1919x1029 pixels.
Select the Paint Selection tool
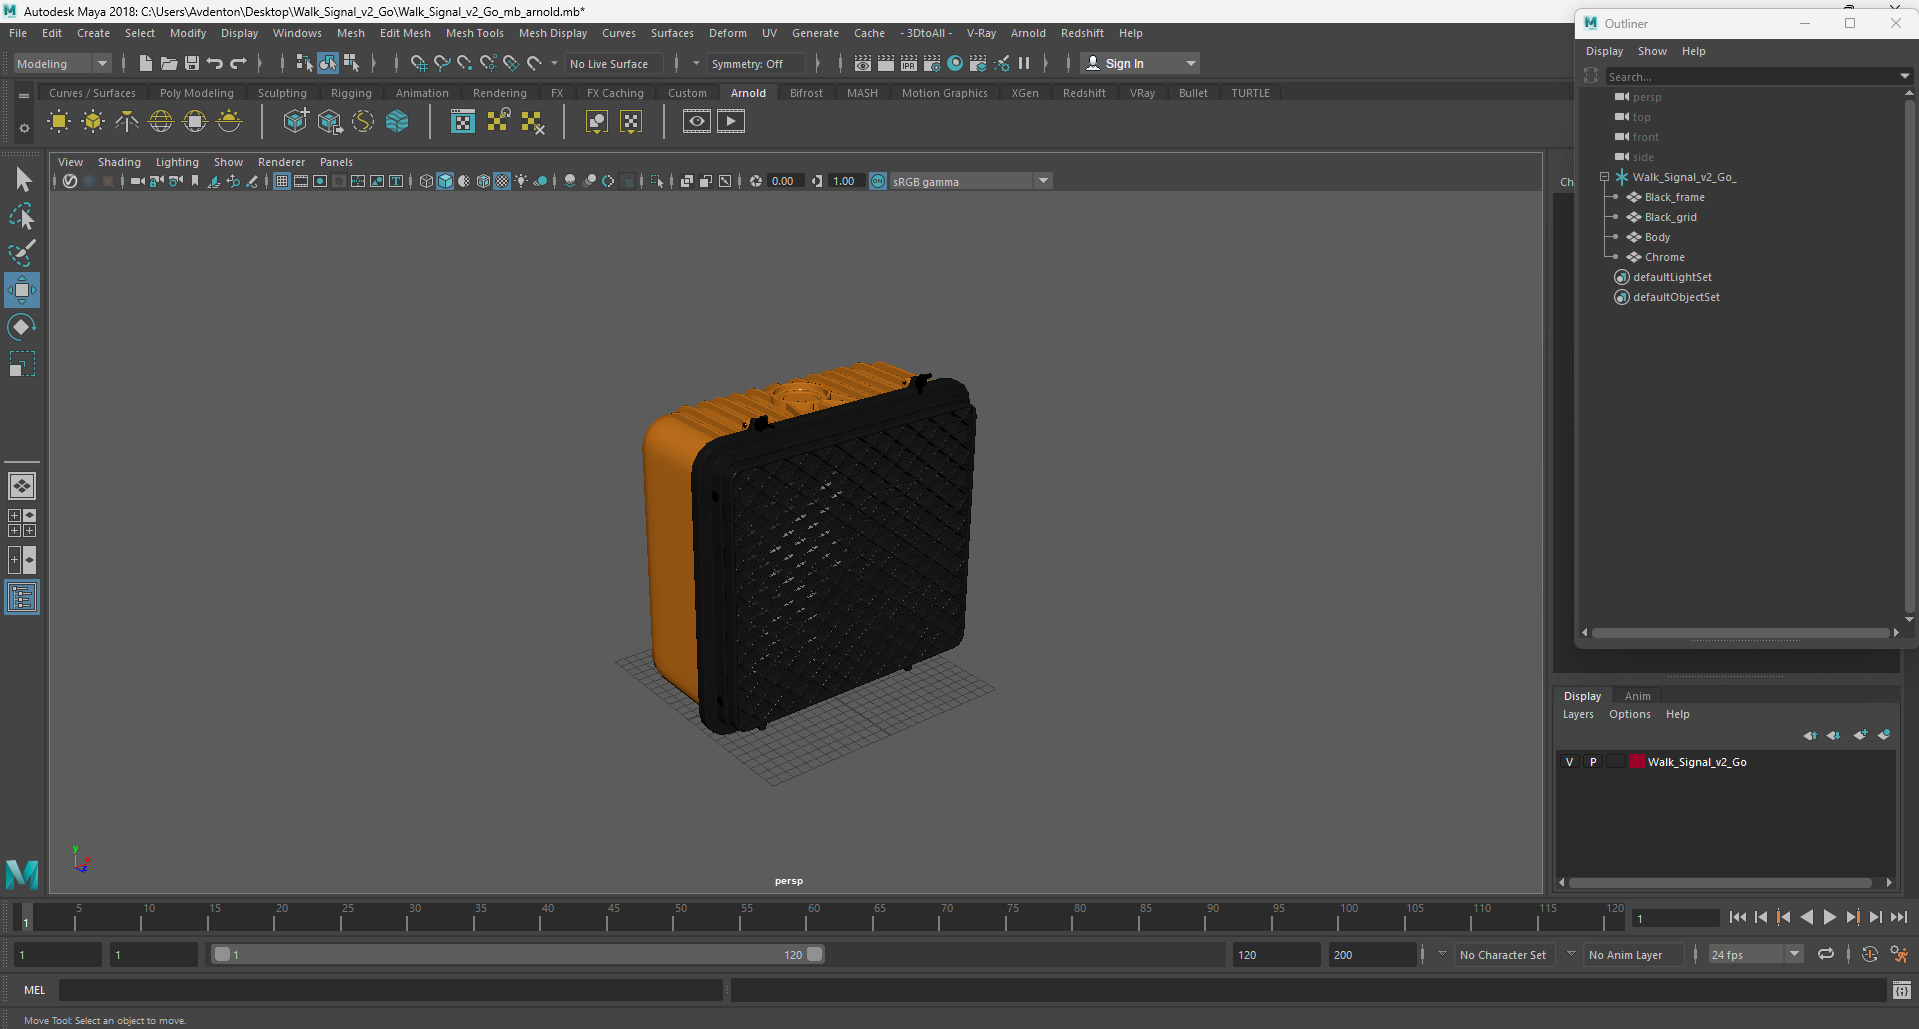tap(22, 253)
